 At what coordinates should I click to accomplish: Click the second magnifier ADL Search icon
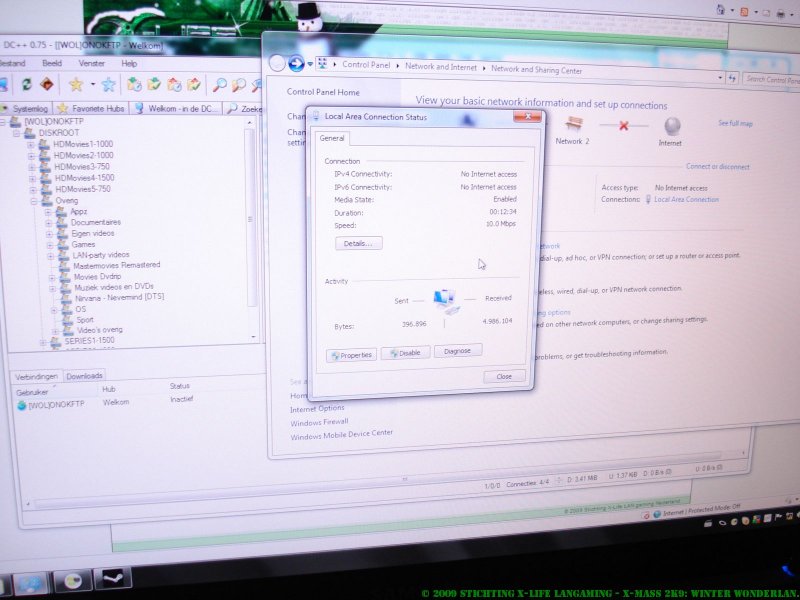[238, 85]
